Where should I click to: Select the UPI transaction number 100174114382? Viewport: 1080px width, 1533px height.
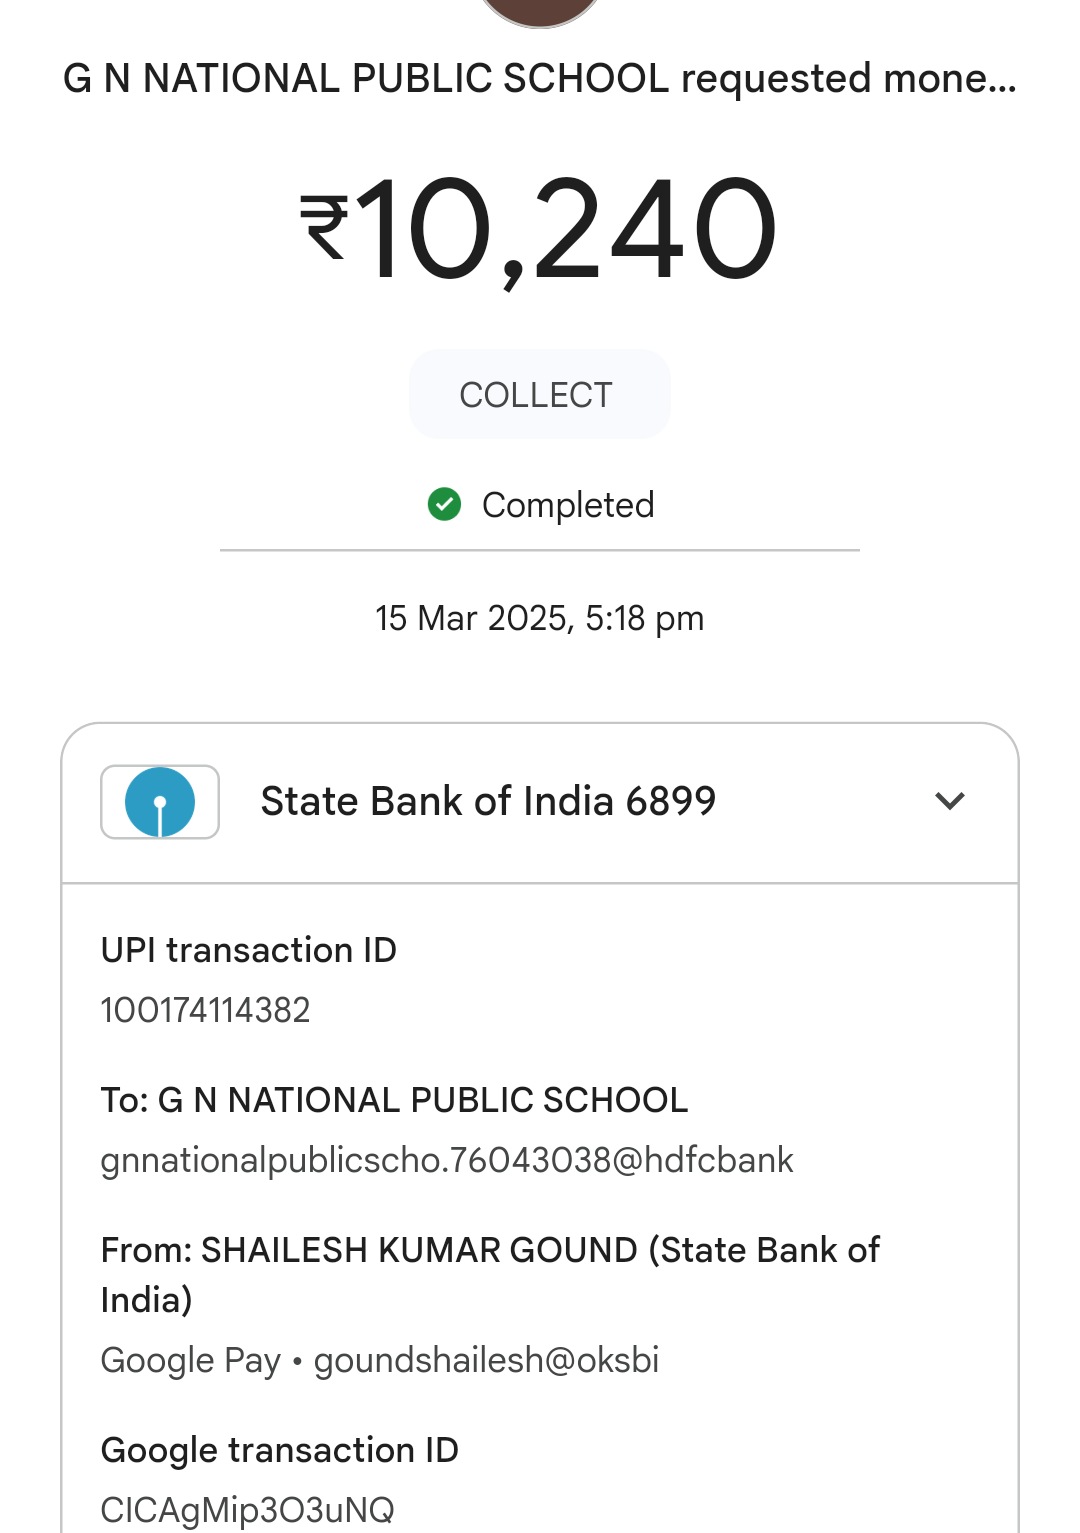click(206, 1010)
